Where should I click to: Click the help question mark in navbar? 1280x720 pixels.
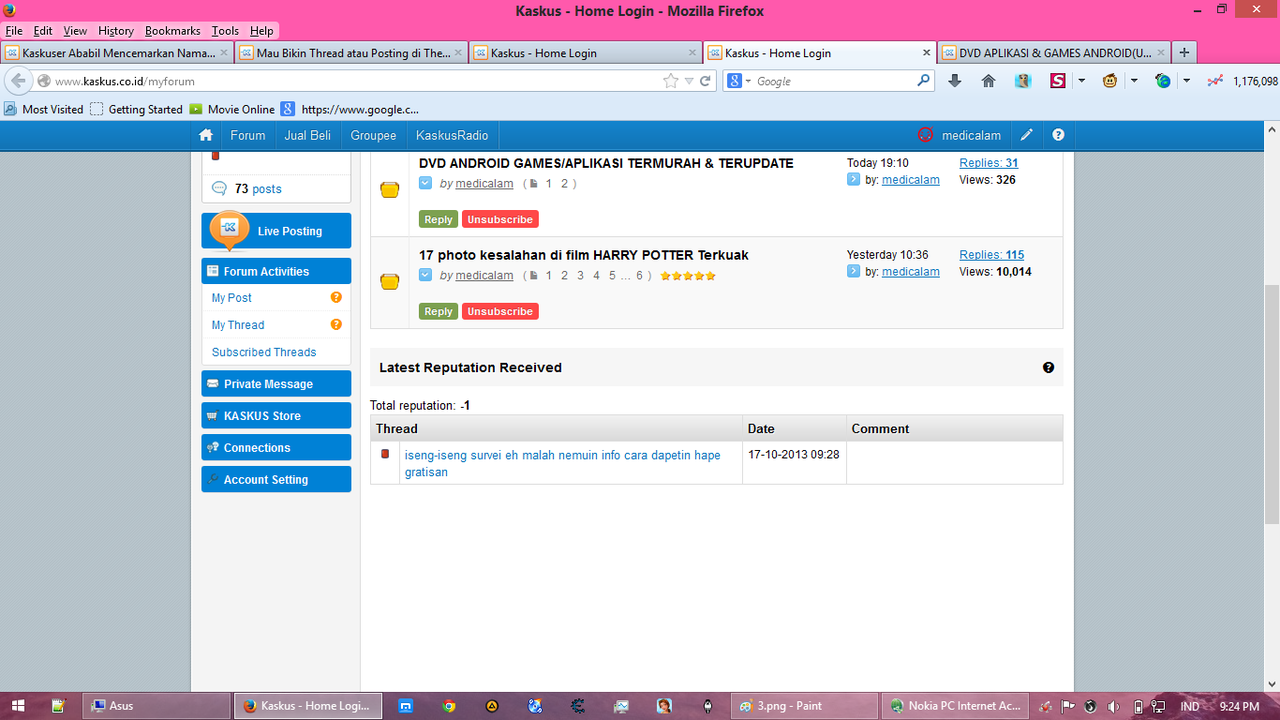1058,135
